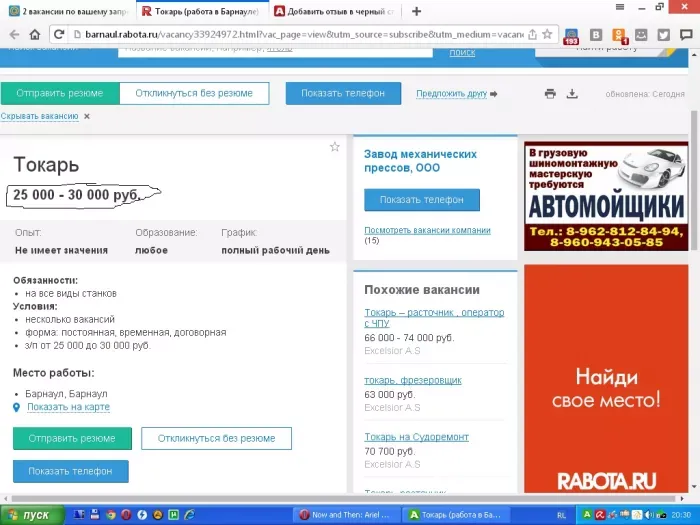Bookmark the page with the address bar star
Viewport: 700px width, 525px height.
547,34
